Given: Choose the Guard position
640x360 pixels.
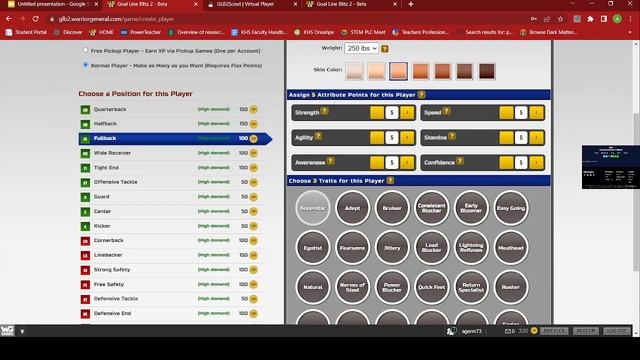Looking at the screenshot, I should click(171, 197).
